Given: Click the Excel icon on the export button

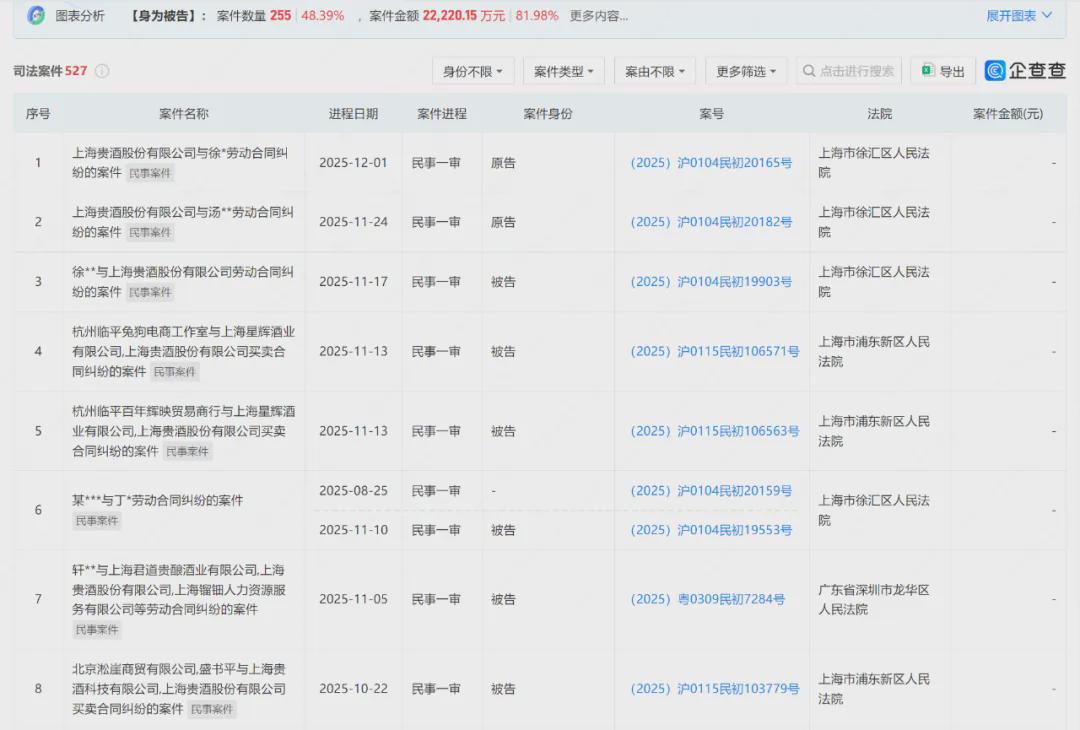Looking at the screenshot, I should [927, 71].
